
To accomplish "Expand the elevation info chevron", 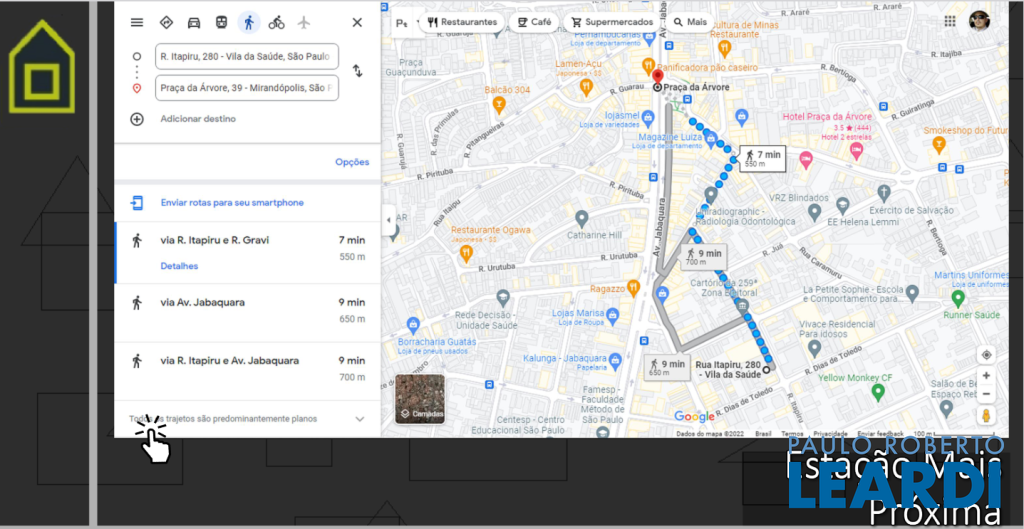I will [x=359, y=419].
